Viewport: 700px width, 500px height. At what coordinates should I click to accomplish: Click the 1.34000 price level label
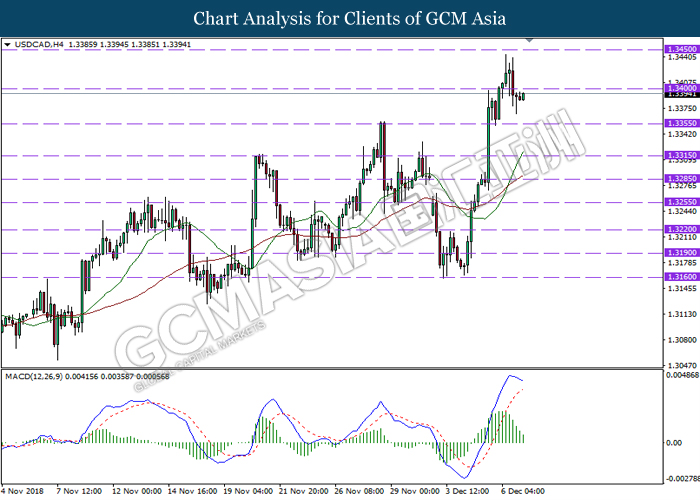681,88
